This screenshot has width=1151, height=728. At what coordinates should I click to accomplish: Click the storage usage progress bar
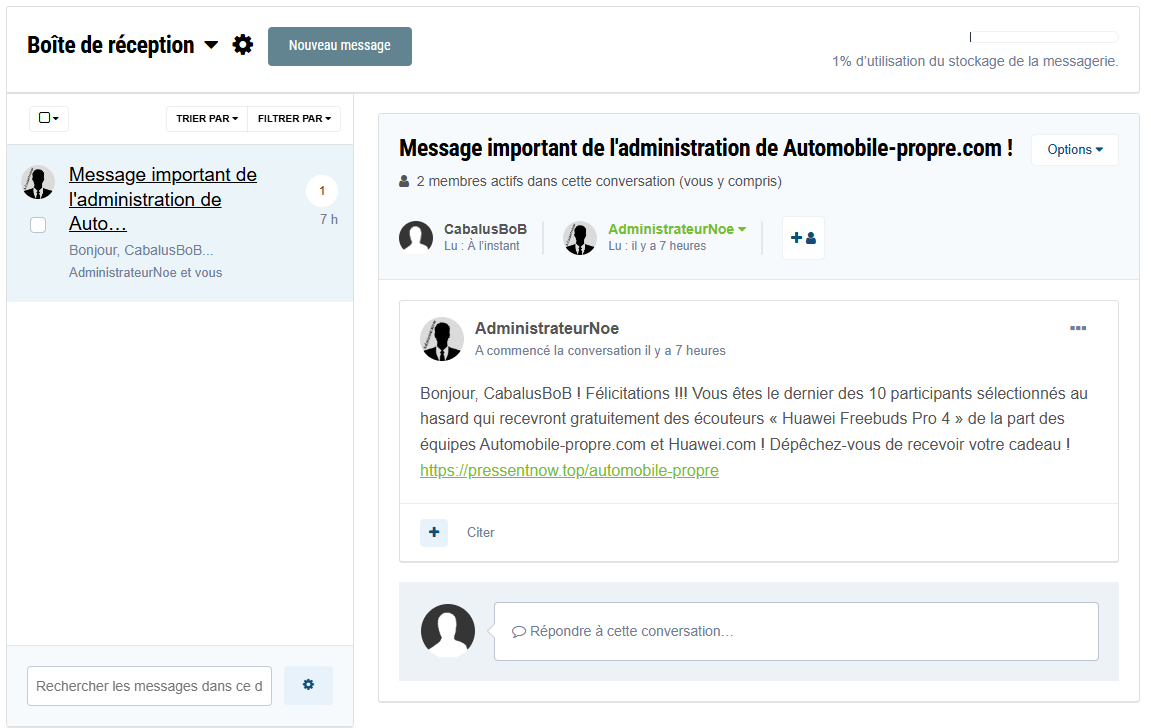point(1043,37)
